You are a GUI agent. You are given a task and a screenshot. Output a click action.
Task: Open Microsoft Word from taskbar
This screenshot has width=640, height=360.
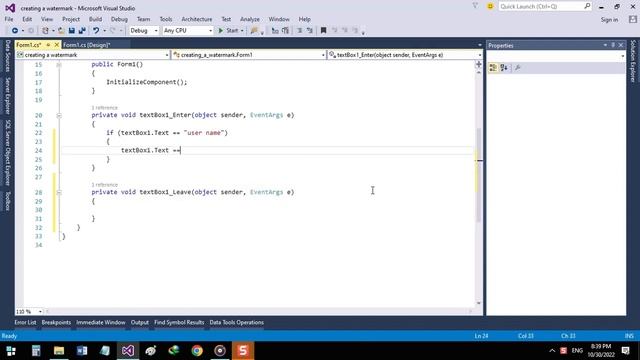tap(82, 351)
